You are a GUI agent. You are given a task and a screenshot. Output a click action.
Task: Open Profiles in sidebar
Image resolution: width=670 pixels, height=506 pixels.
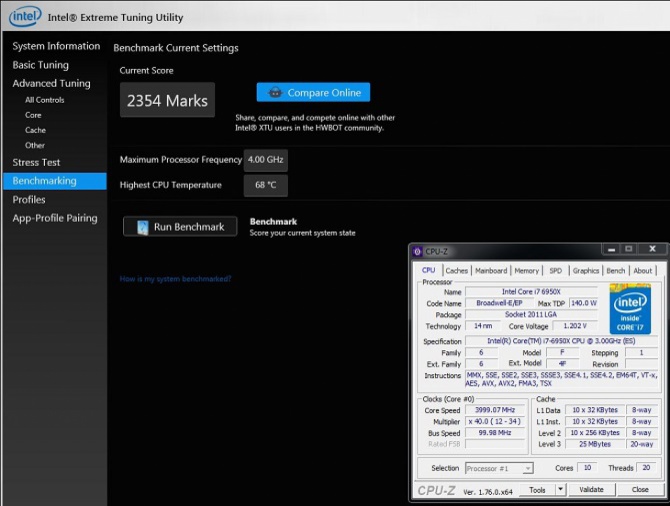pyautogui.click(x=29, y=200)
